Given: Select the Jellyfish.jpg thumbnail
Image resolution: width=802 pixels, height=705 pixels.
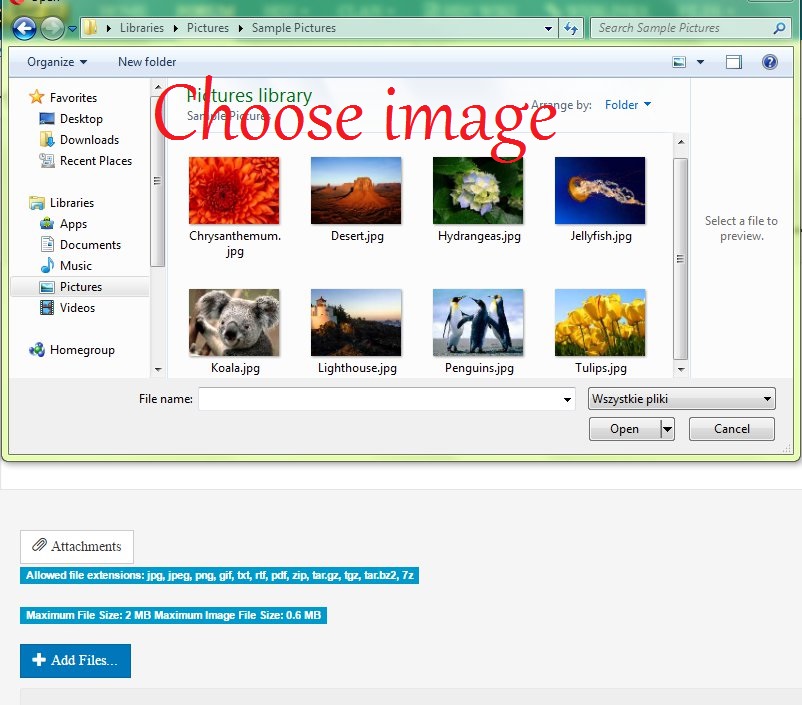Looking at the screenshot, I should coord(600,190).
